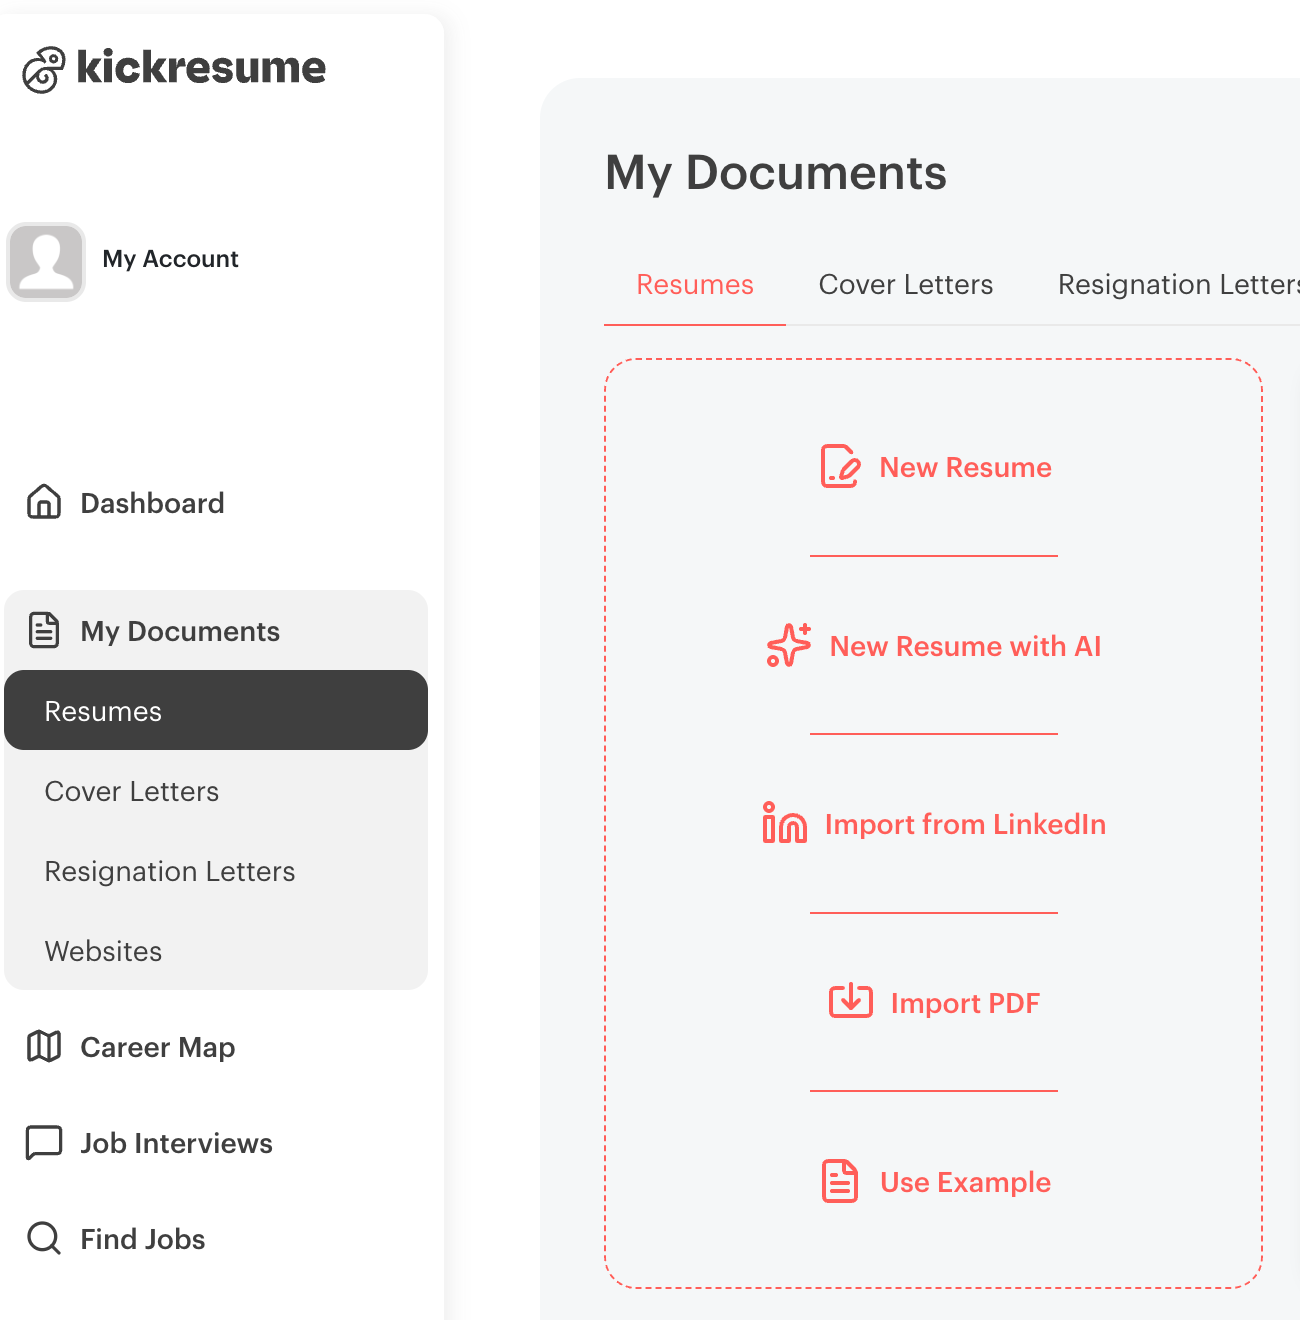Click the Use Example document icon
This screenshot has width=1300, height=1320.
(x=840, y=1181)
